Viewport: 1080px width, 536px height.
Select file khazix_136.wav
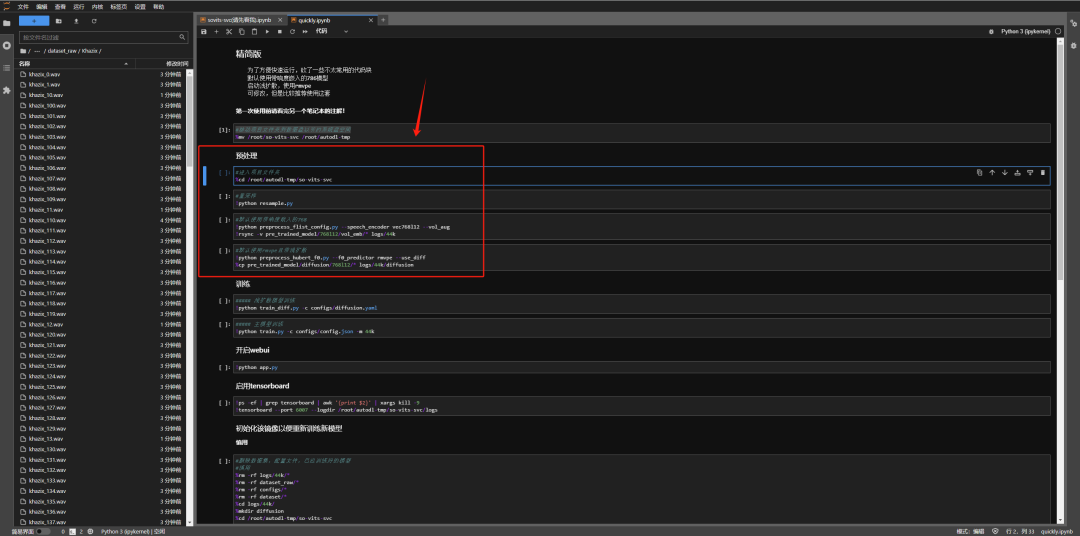(101, 511)
